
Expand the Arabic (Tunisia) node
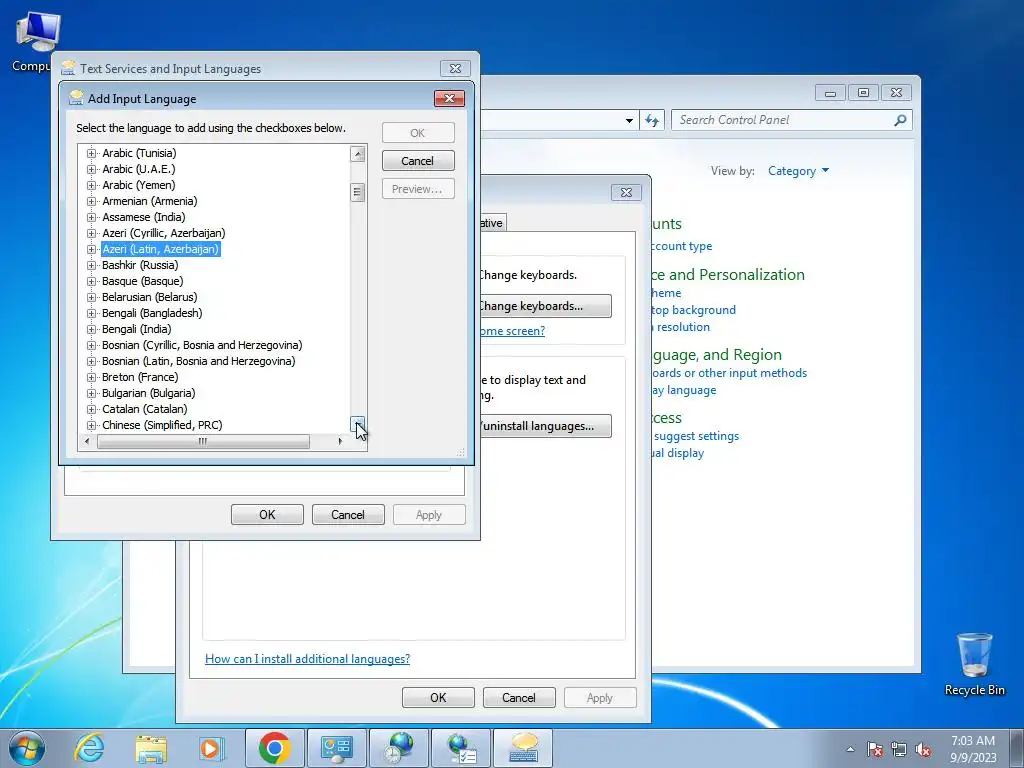pyautogui.click(x=91, y=153)
